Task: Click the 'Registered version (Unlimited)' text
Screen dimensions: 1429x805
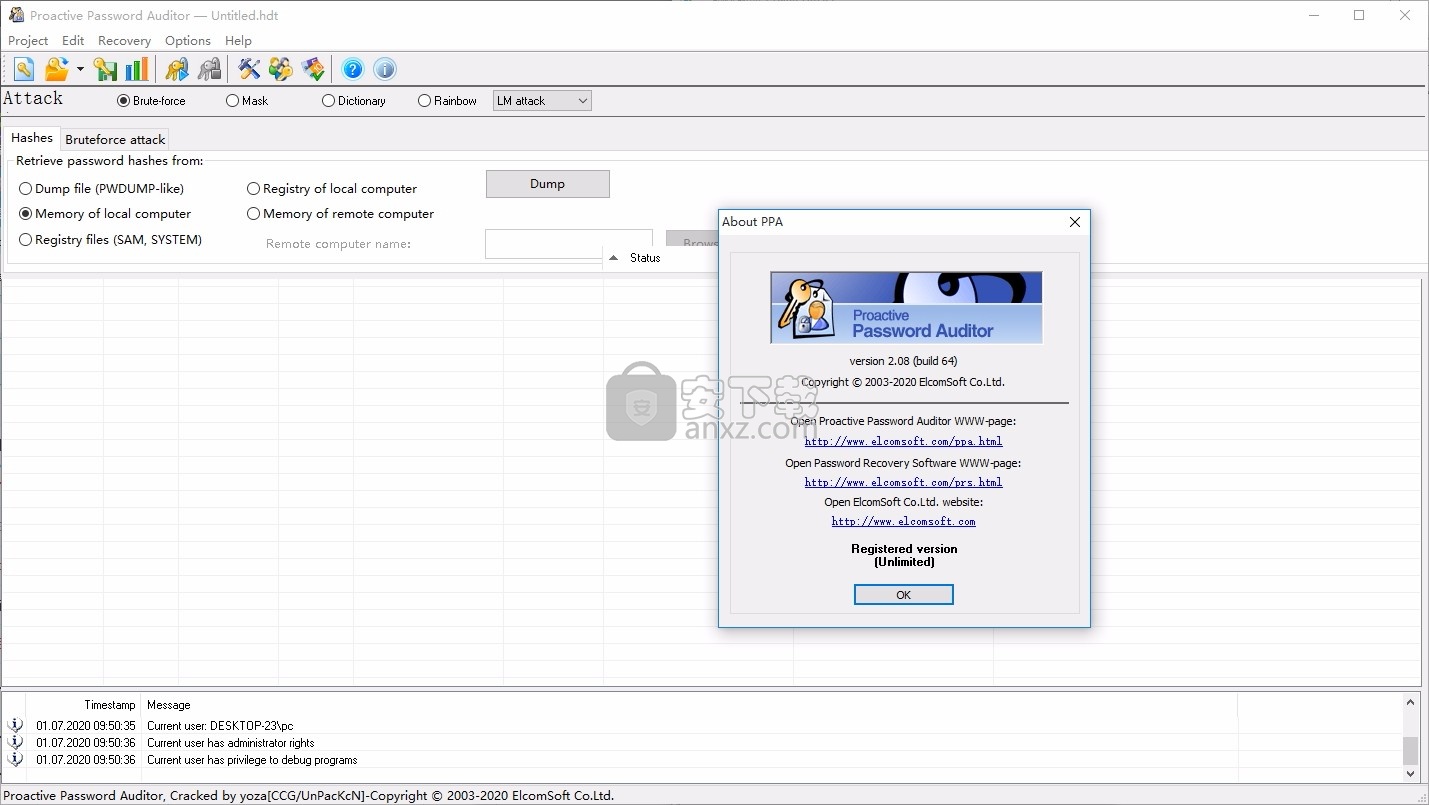Action: pyautogui.click(x=904, y=555)
